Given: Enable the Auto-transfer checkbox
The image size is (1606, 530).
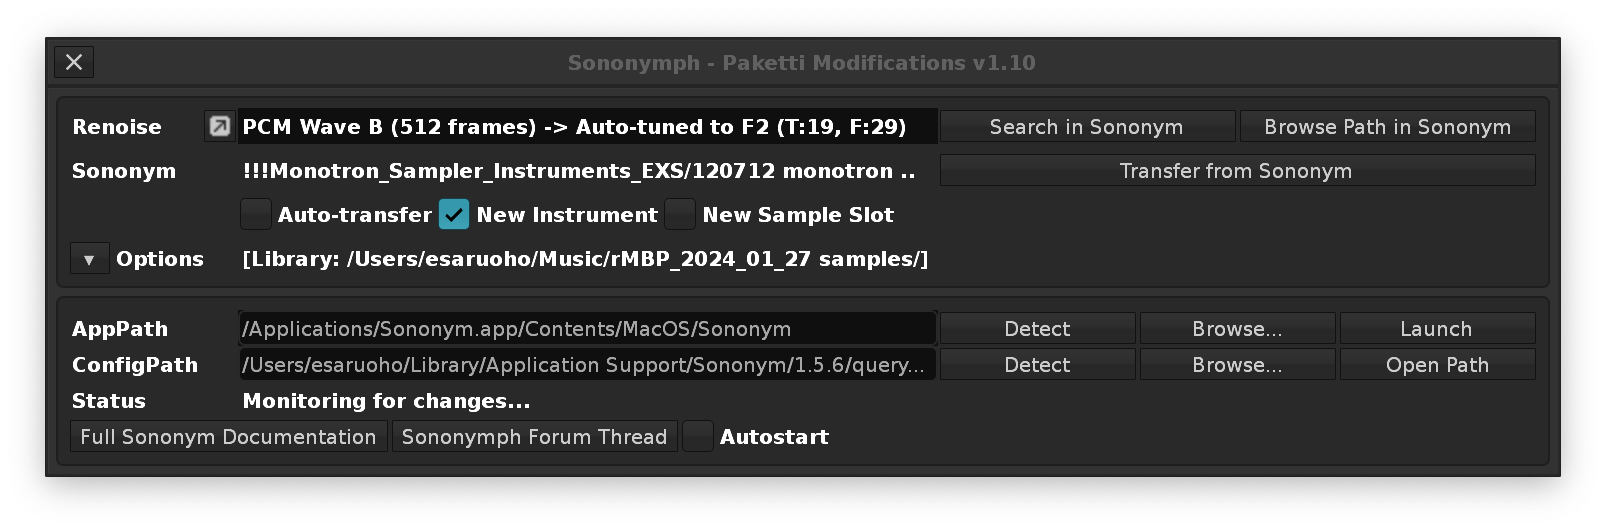Looking at the screenshot, I should 256,215.
